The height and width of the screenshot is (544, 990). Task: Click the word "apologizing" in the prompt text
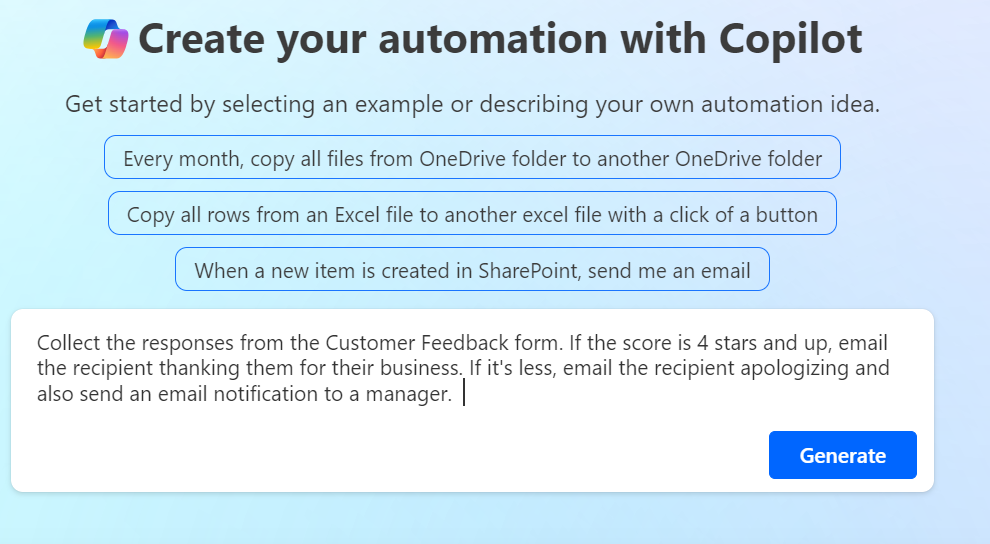[786, 369]
